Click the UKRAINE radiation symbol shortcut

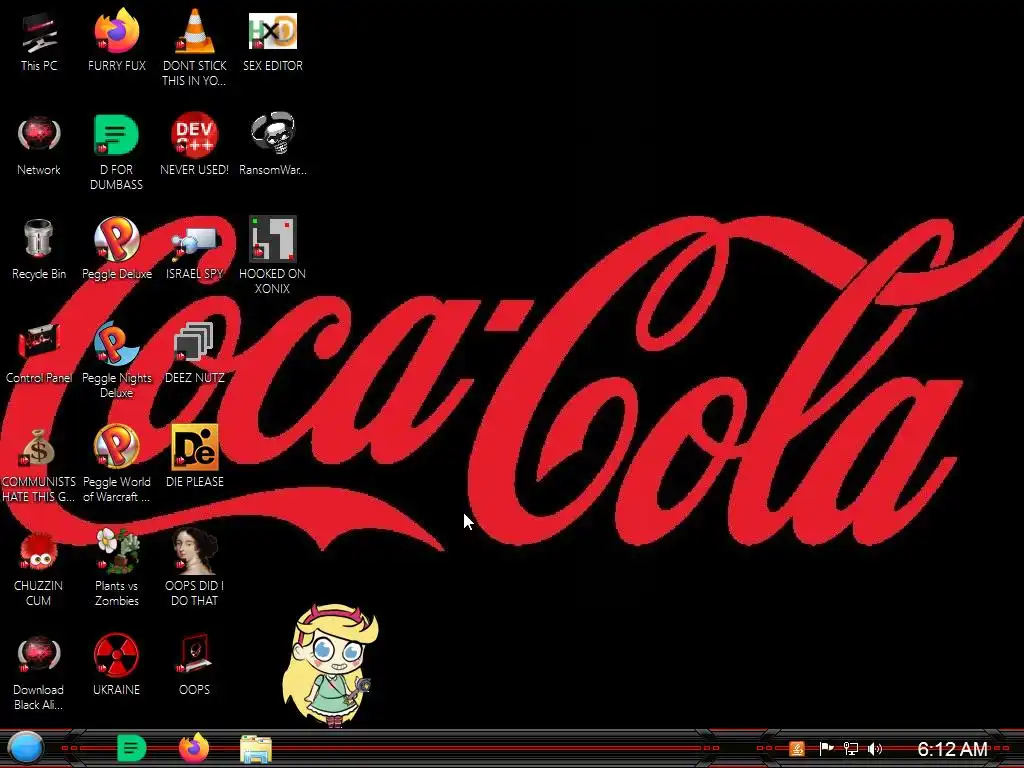pos(116,655)
